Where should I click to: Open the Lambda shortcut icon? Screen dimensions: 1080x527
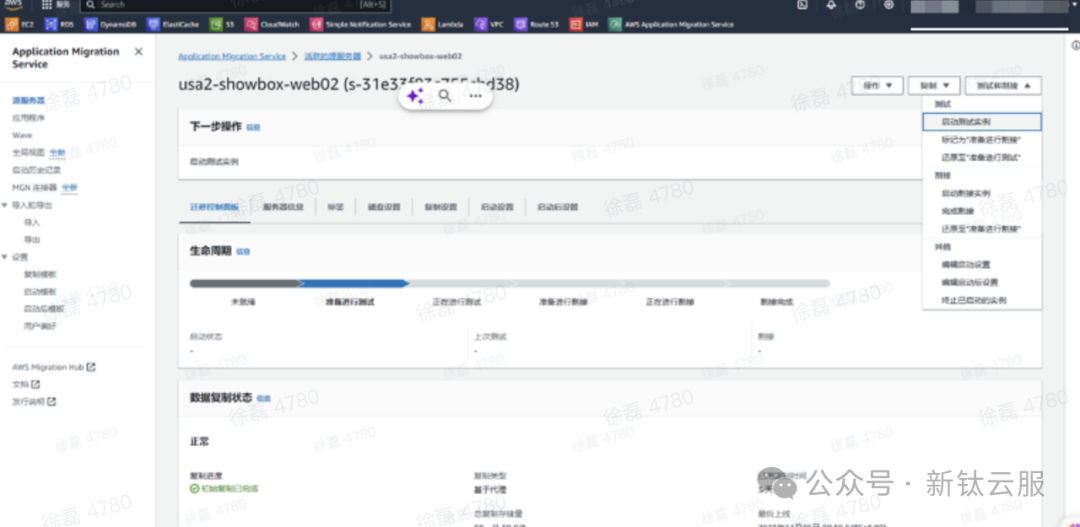(428, 24)
